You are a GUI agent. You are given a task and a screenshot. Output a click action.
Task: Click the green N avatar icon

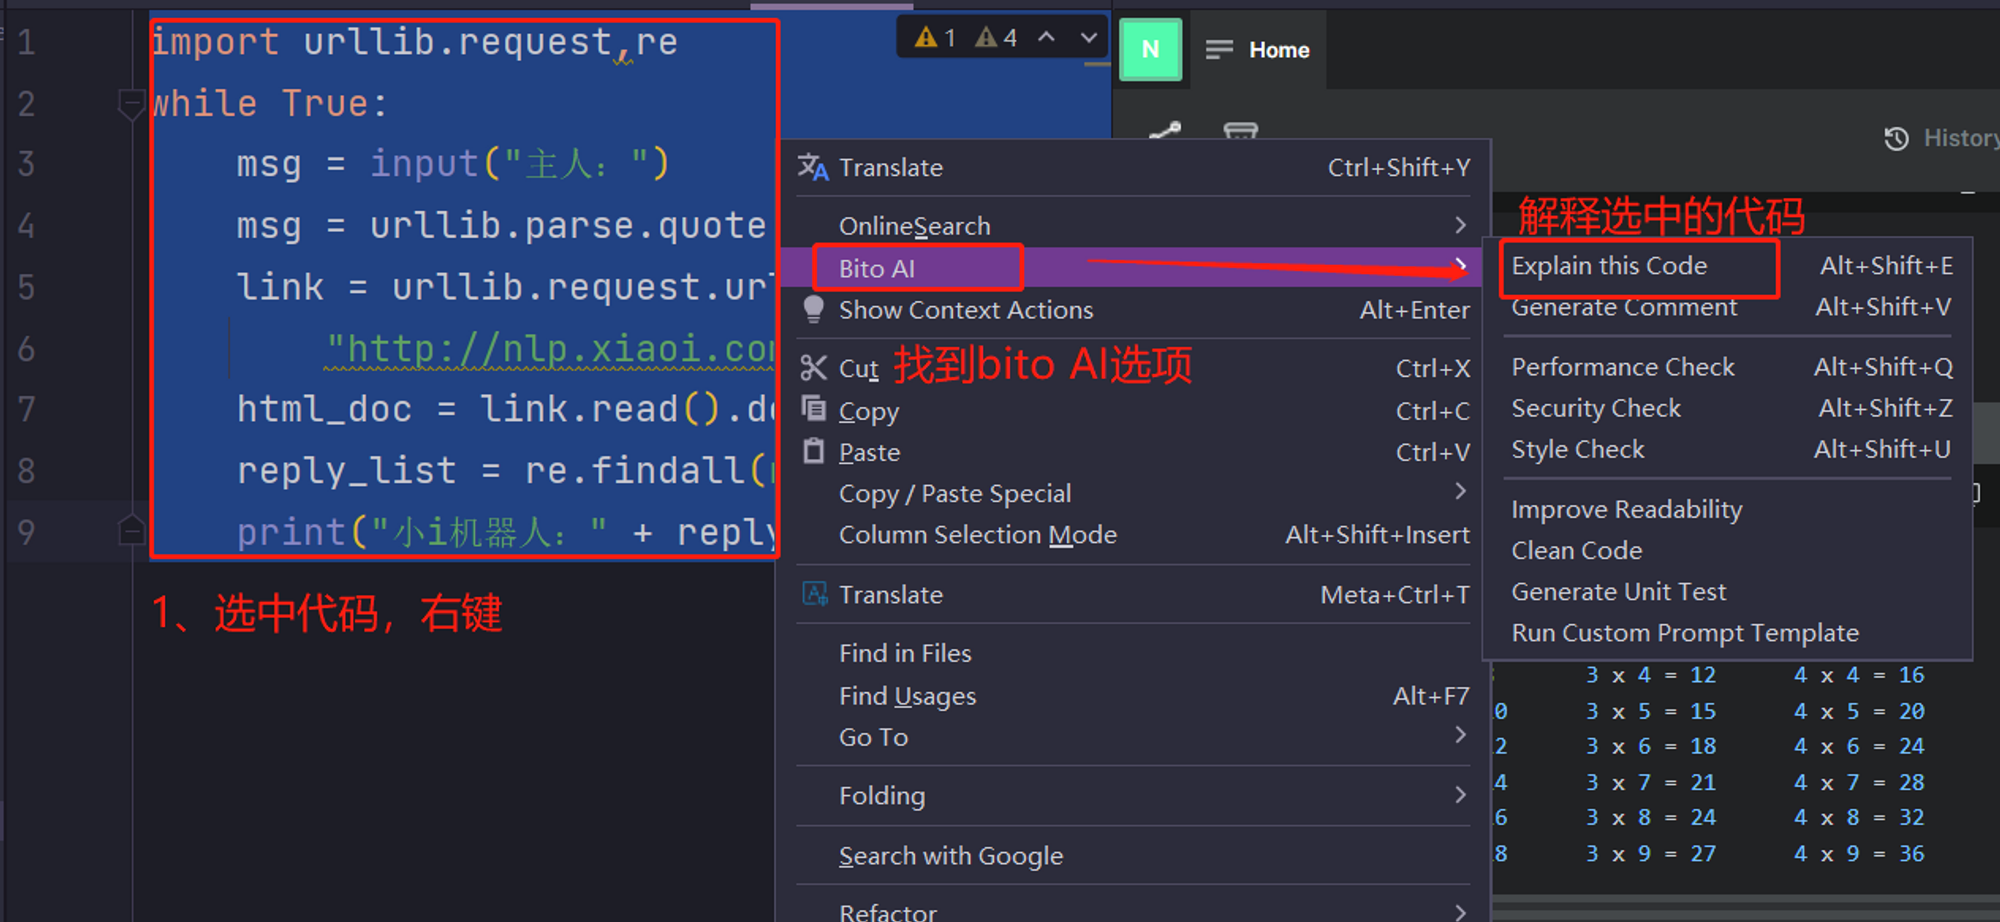[x=1151, y=49]
